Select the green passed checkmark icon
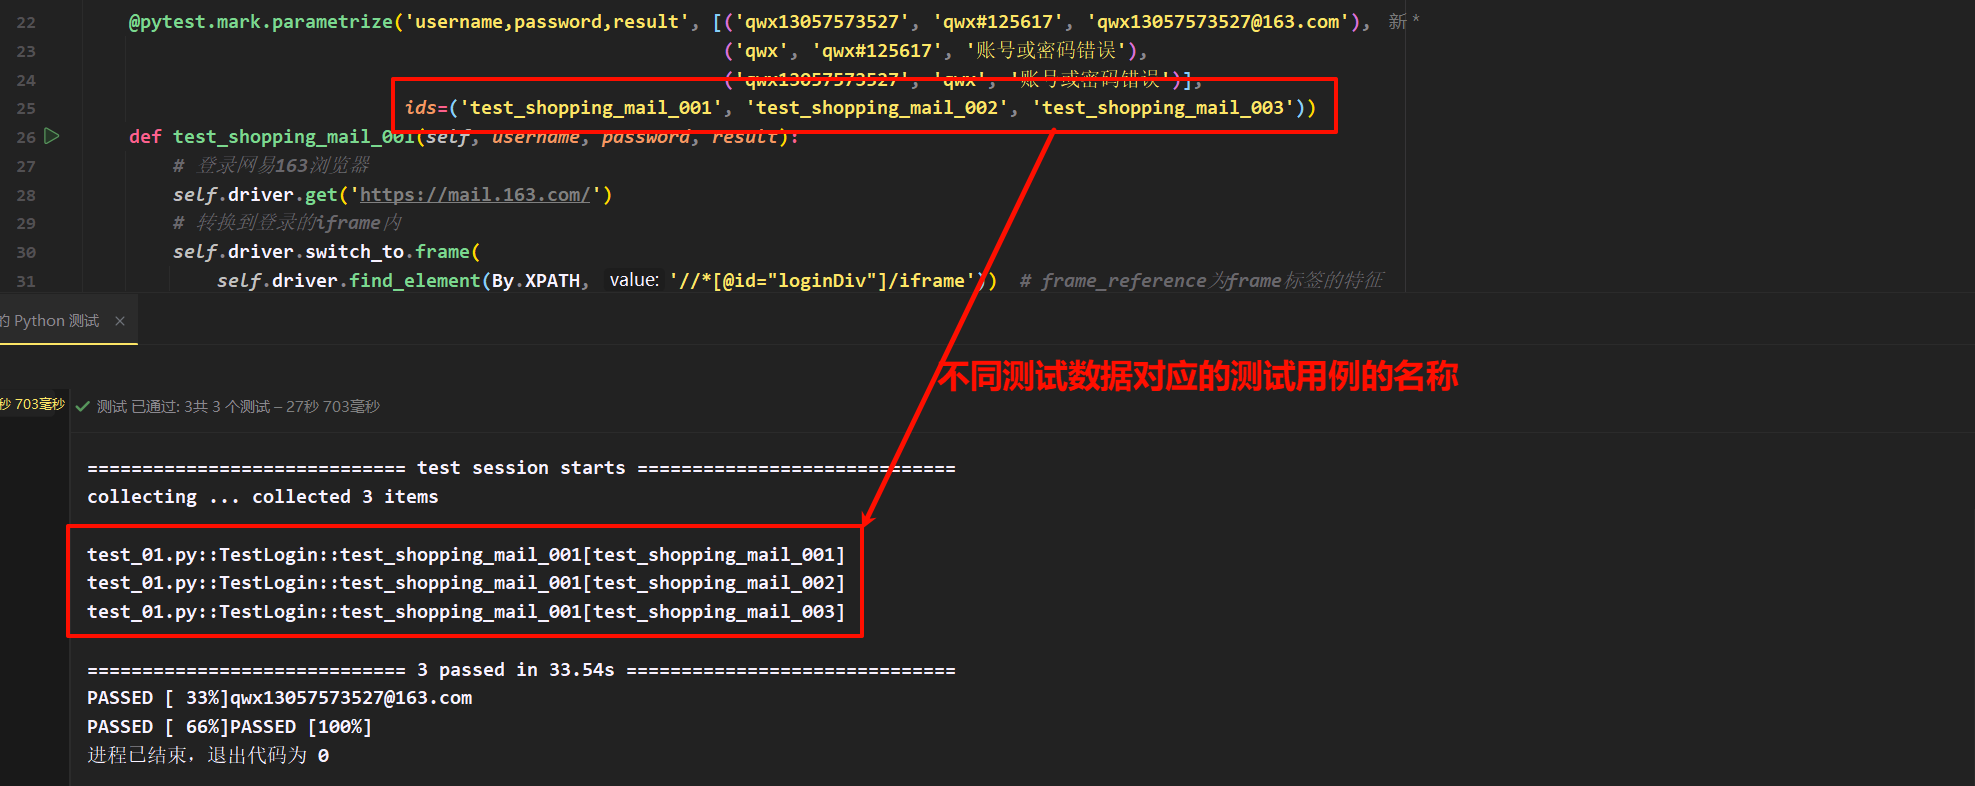Screen dimensions: 1975x786 point(83,406)
